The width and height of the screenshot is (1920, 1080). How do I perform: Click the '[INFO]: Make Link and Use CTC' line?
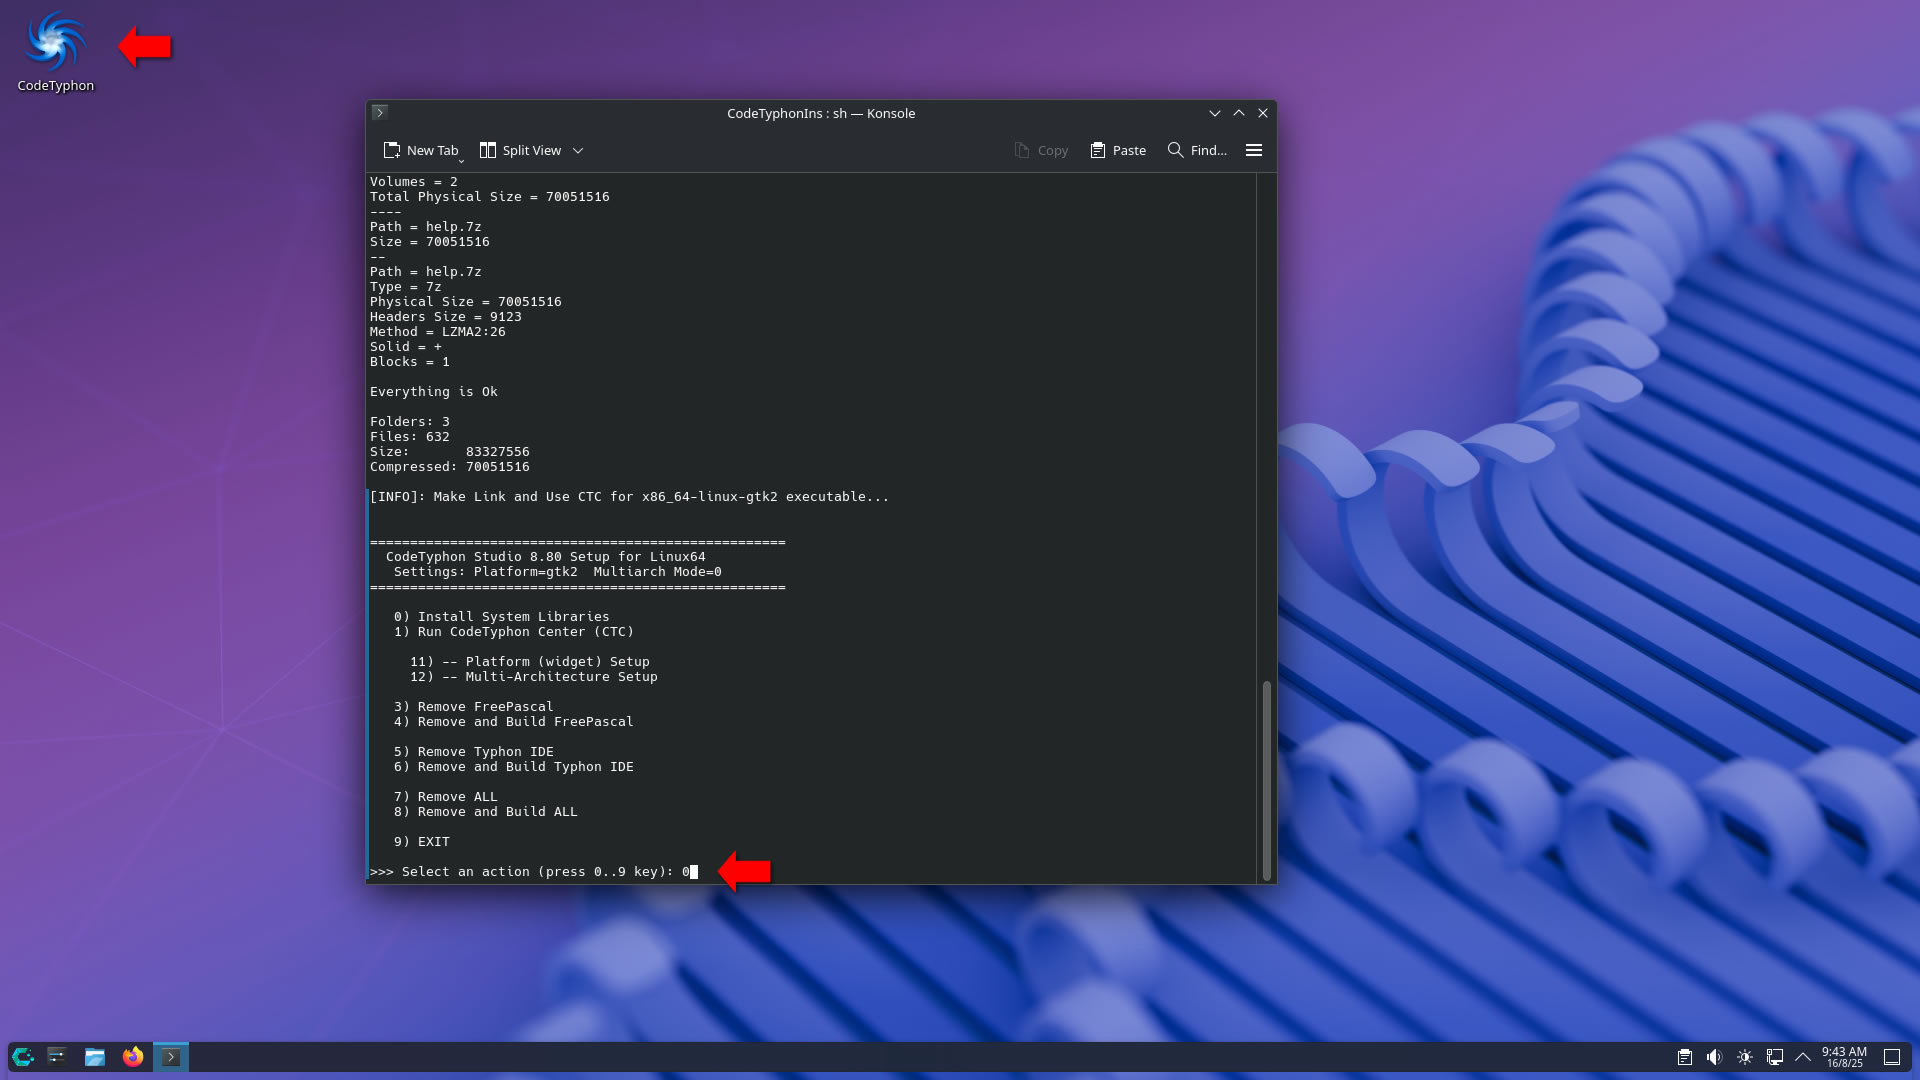tap(629, 497)
